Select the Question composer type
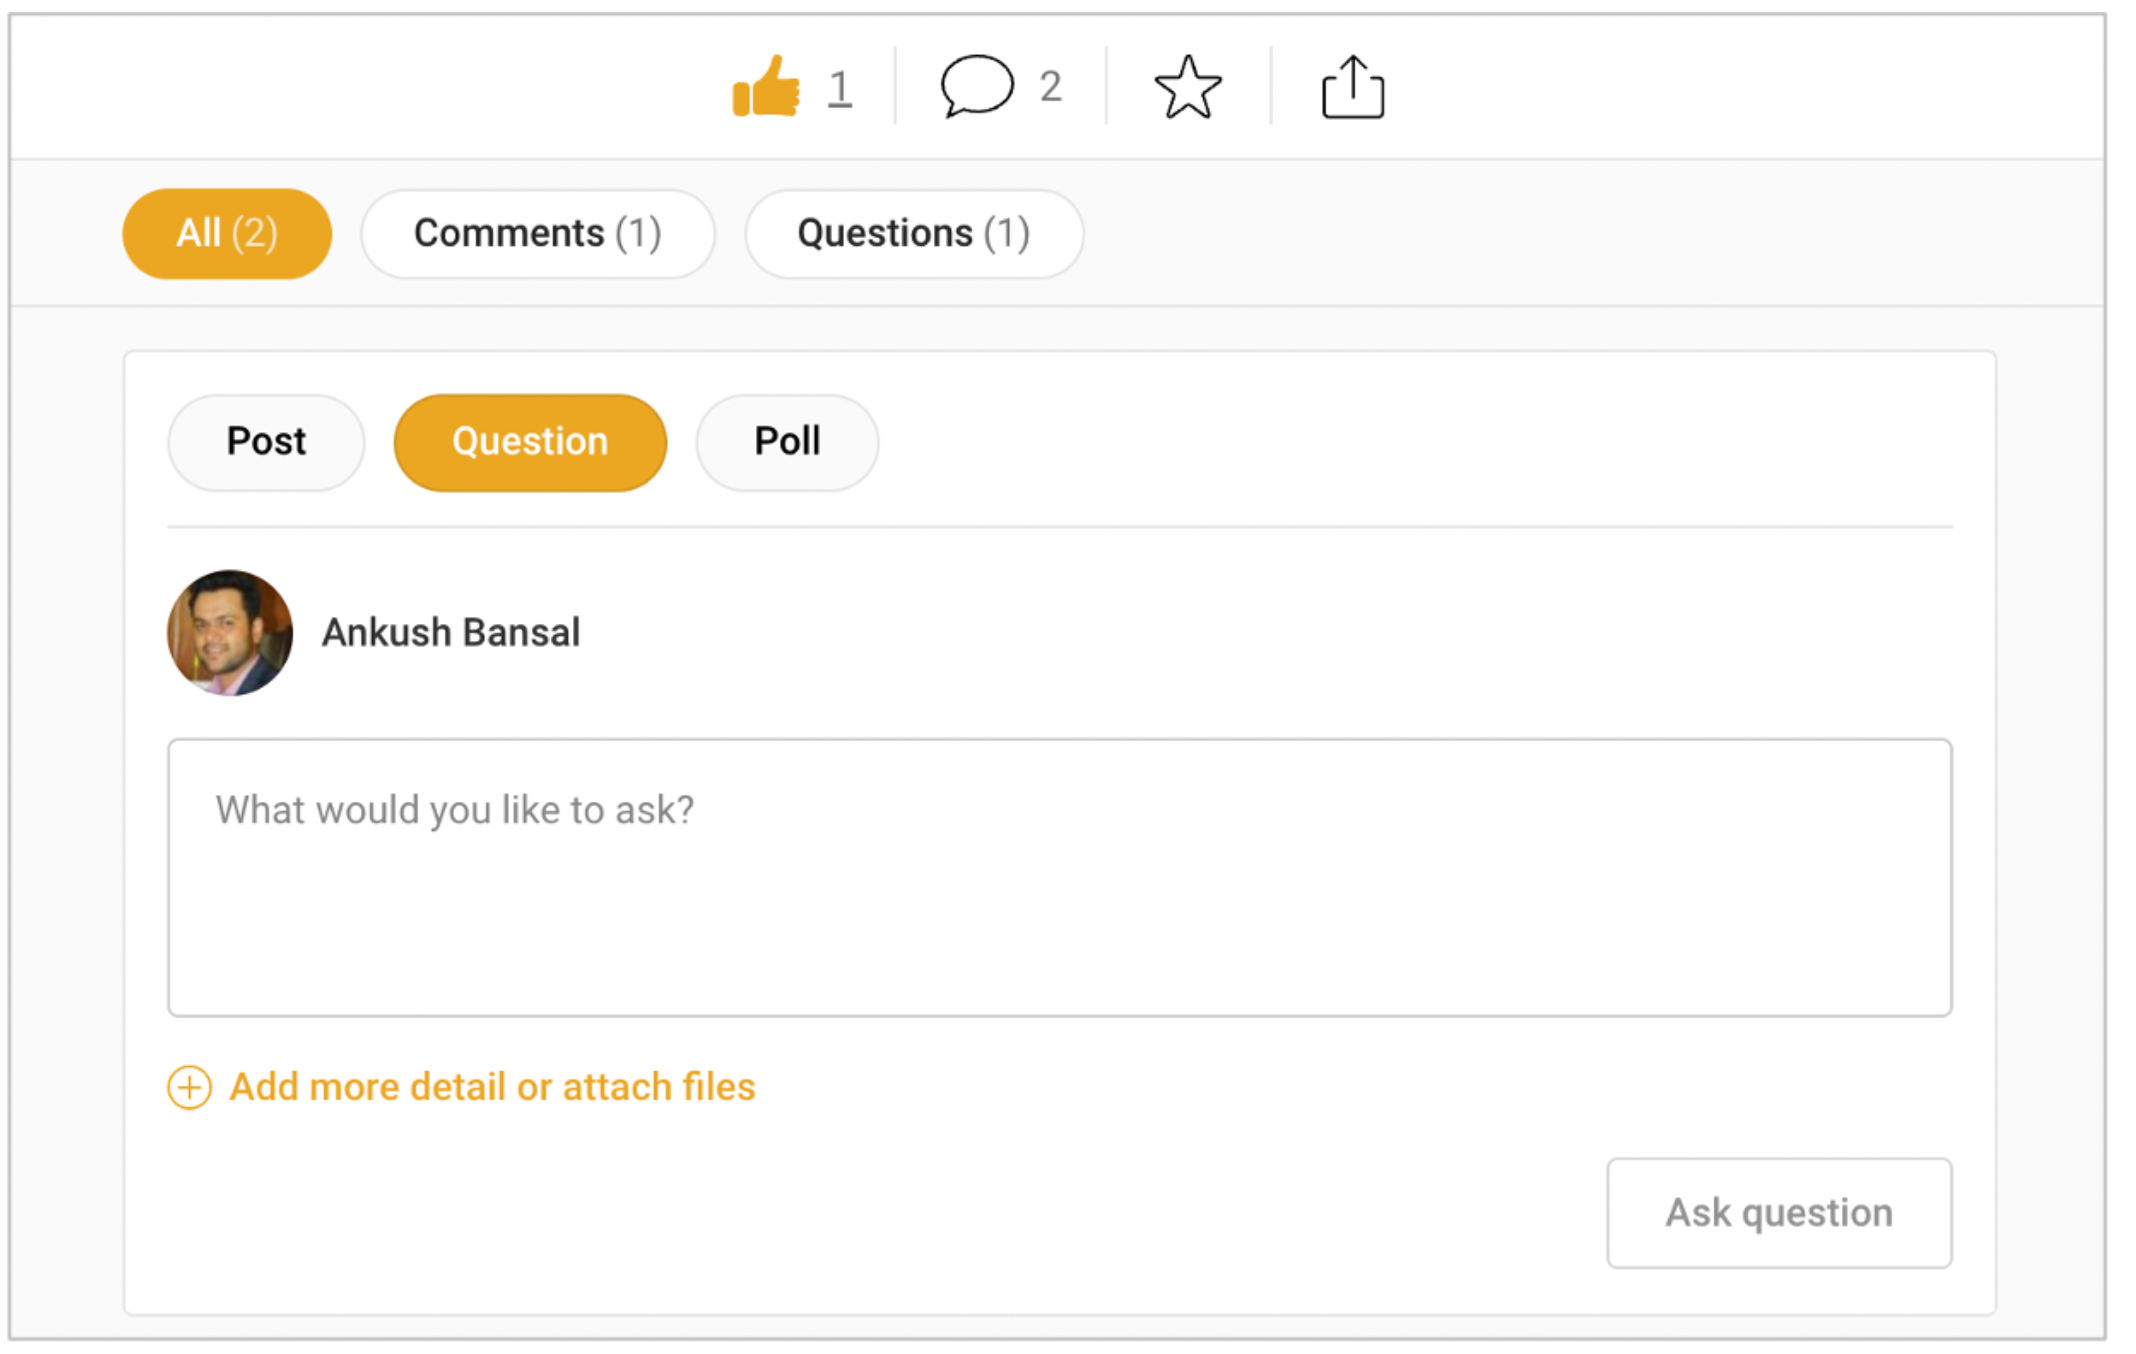 (x=530, y=442)
